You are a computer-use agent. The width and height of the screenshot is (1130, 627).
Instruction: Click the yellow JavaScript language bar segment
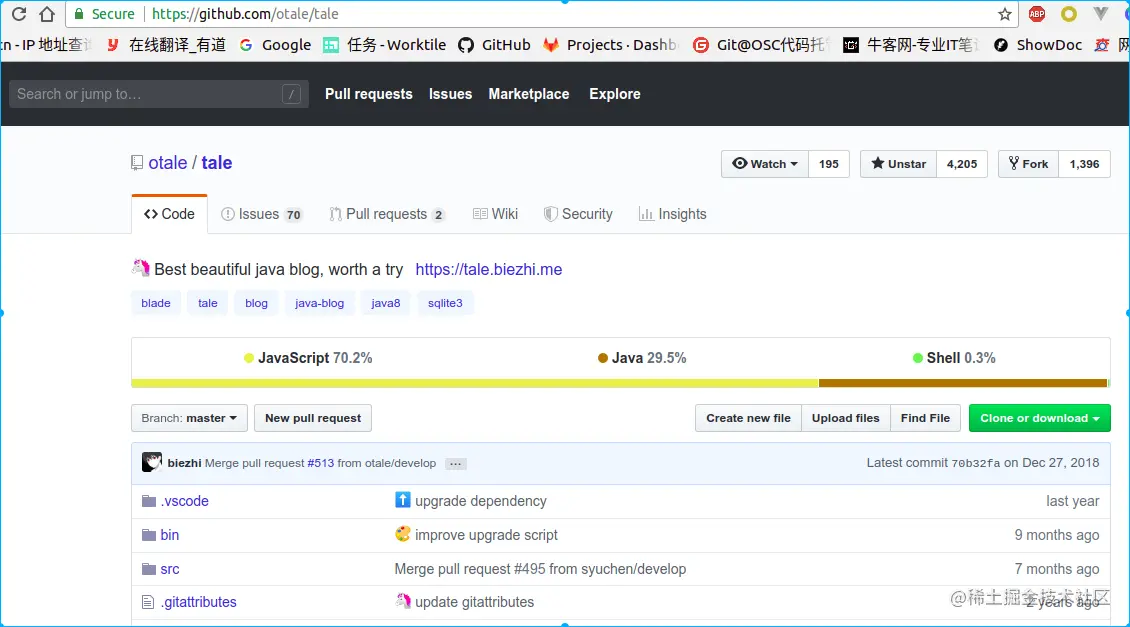click(x=475, y=383)
